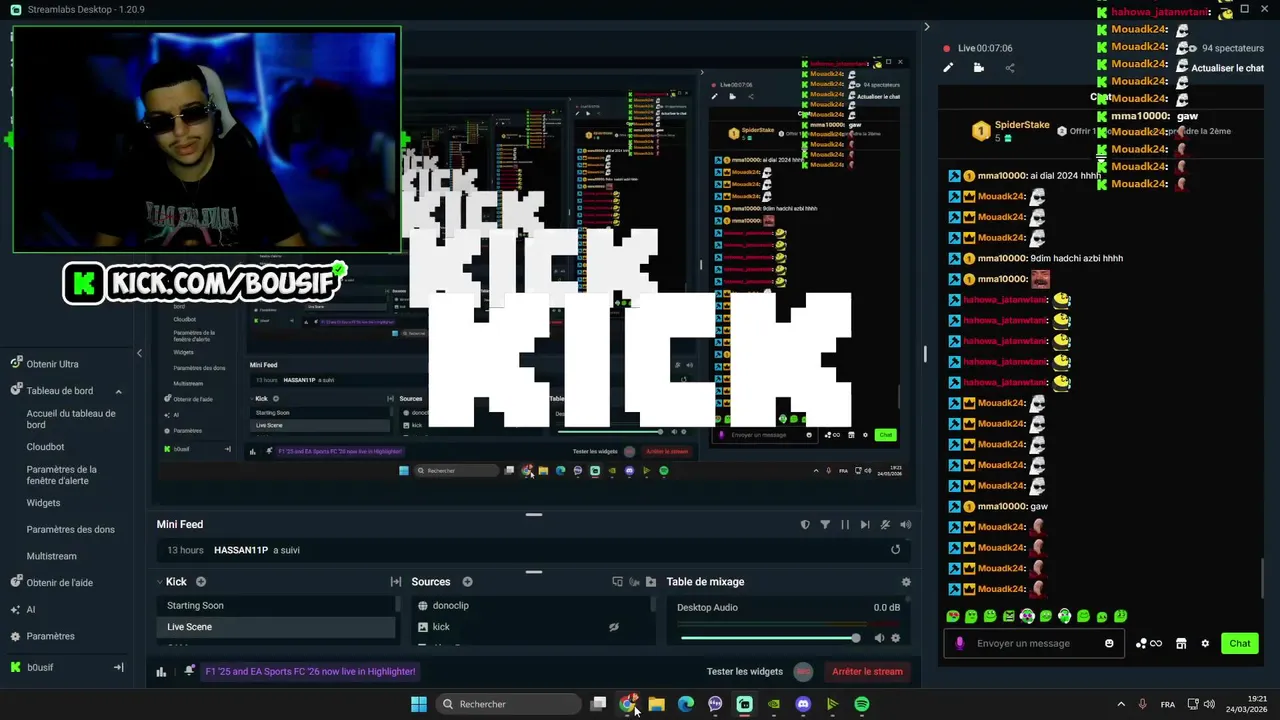This screenshot has height=720, width=1280.
Task: Click the share stream icon
Action: click(x=1010, y=68)
